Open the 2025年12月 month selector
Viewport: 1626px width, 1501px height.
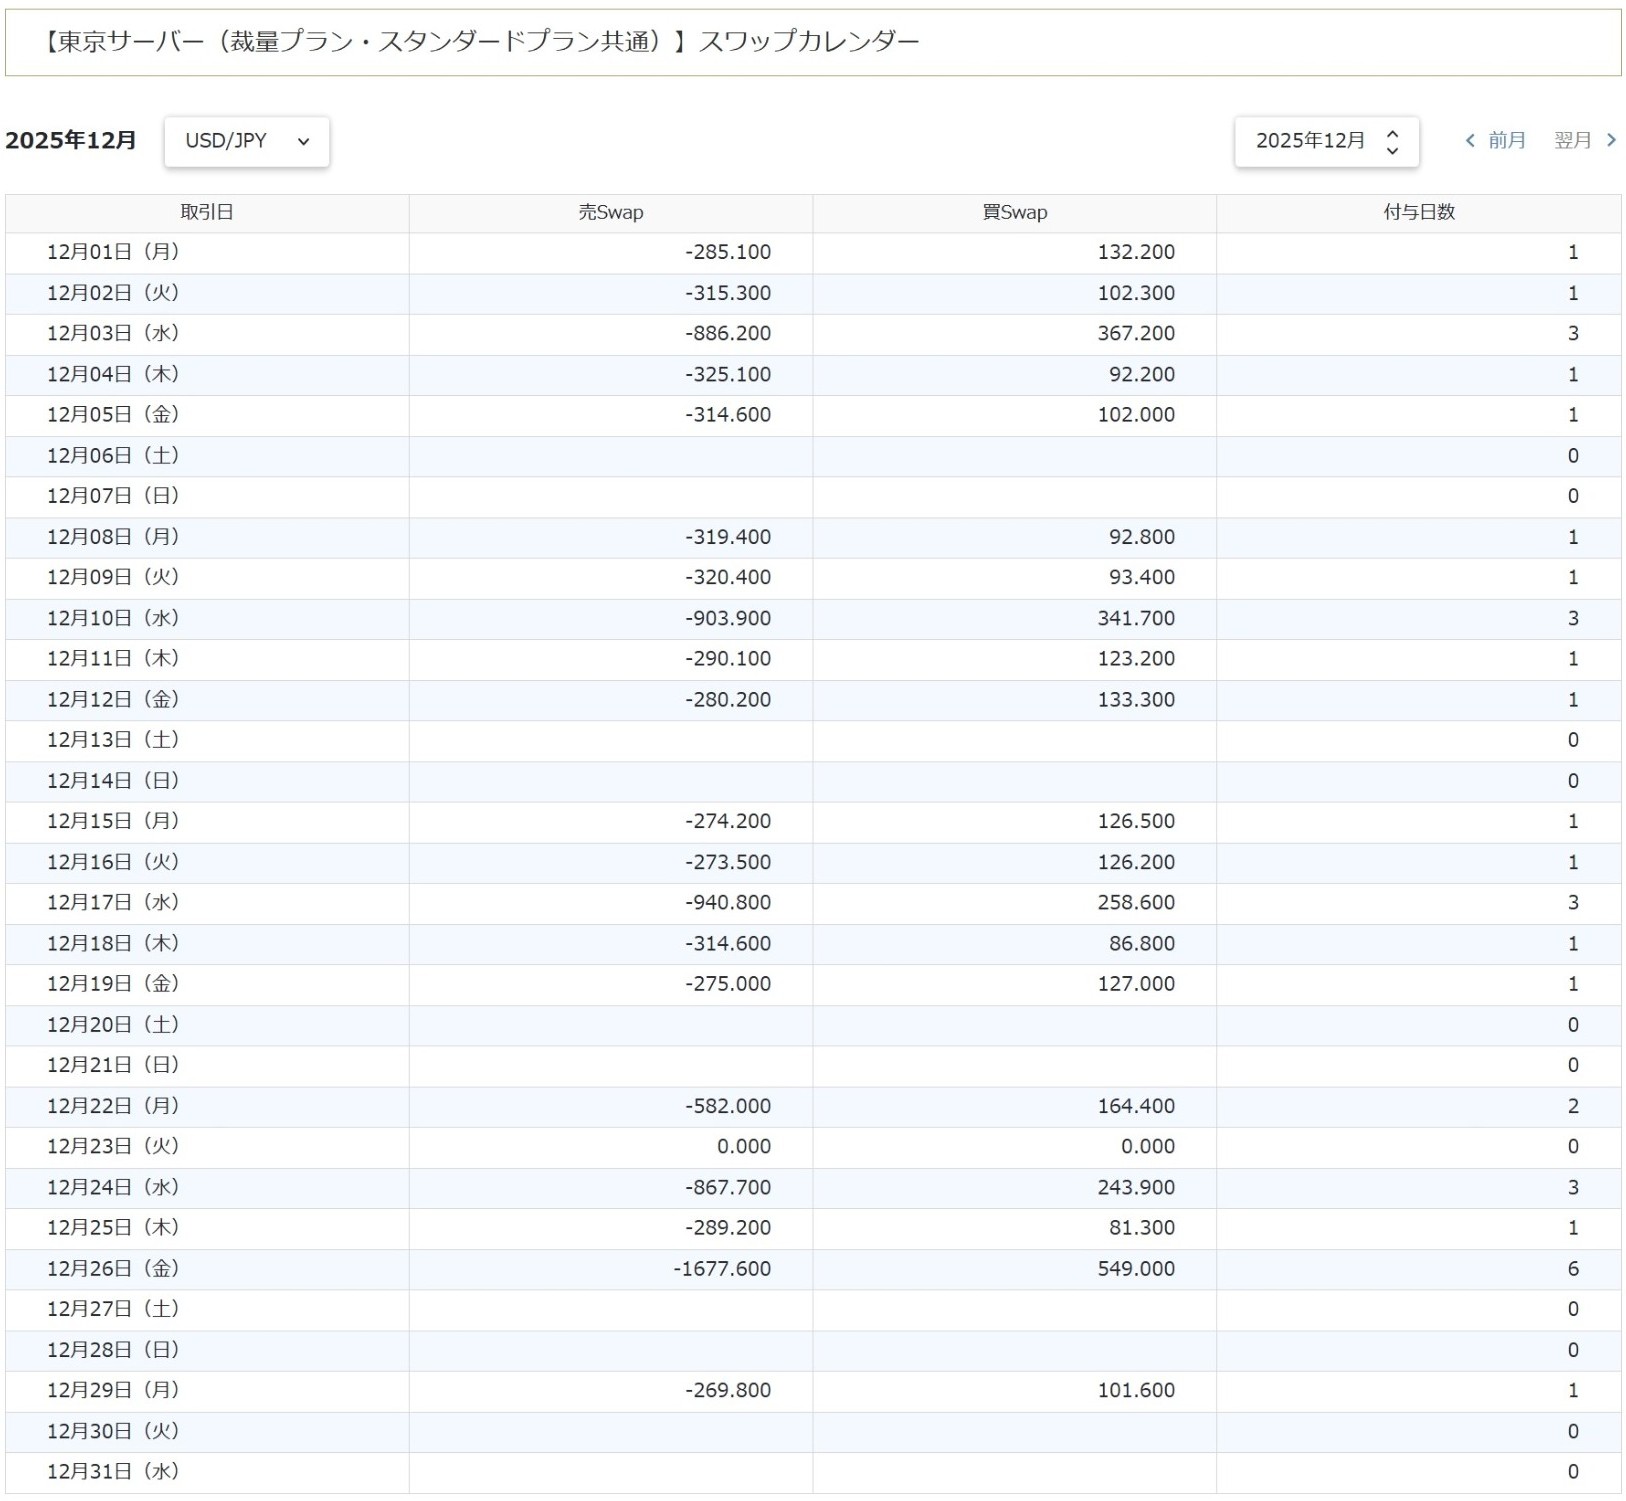[x=1326, y=141]
